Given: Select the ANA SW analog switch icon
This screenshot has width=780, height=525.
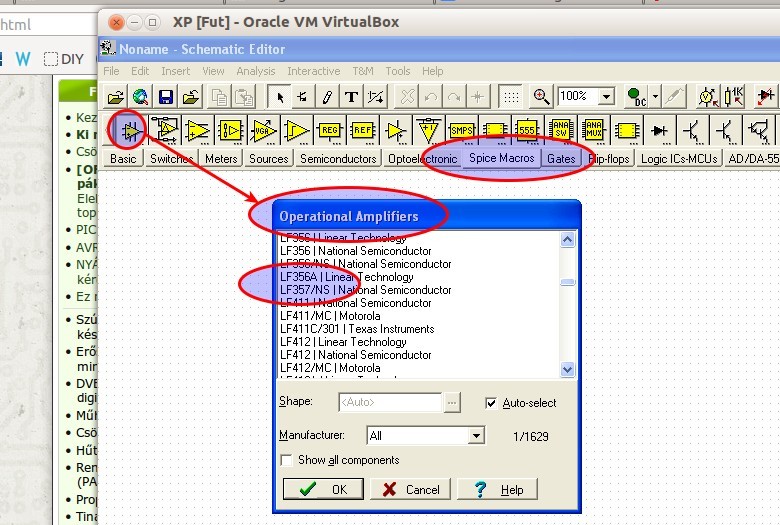Looking at the screenshot, I should (560, 131).
